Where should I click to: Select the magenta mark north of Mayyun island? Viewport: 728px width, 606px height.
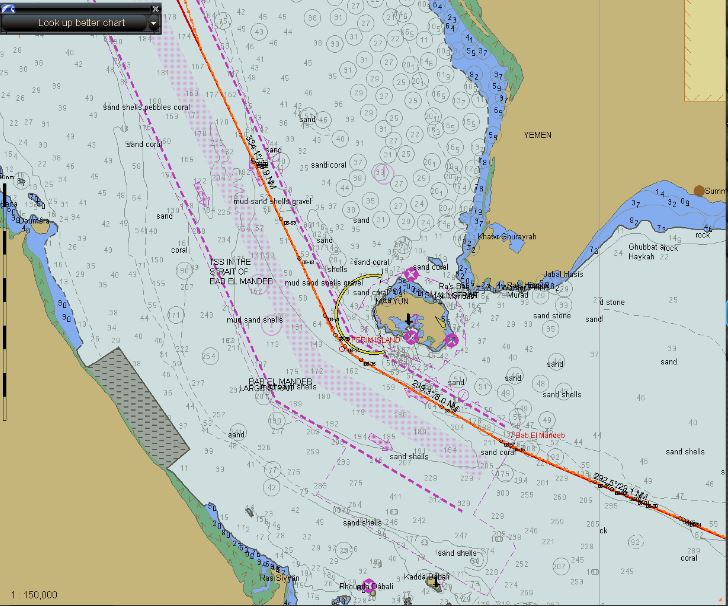tap(411, 274)
